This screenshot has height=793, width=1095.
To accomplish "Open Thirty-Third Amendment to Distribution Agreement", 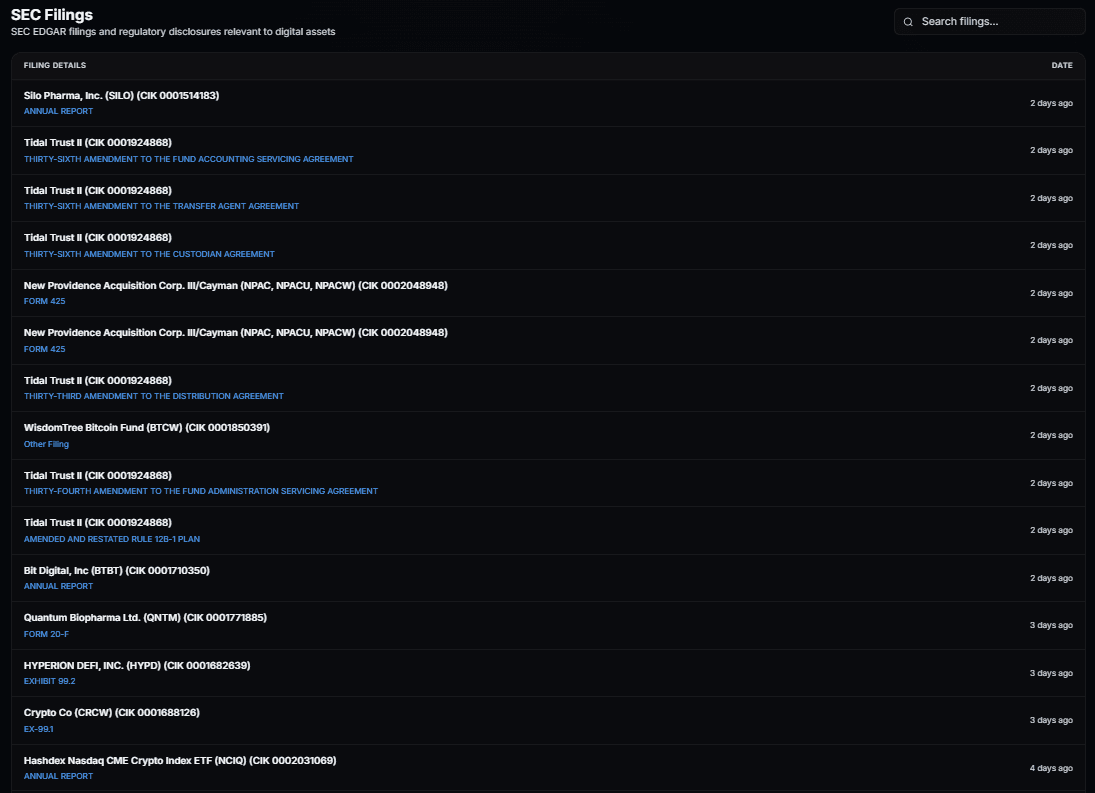I will 154,396.
